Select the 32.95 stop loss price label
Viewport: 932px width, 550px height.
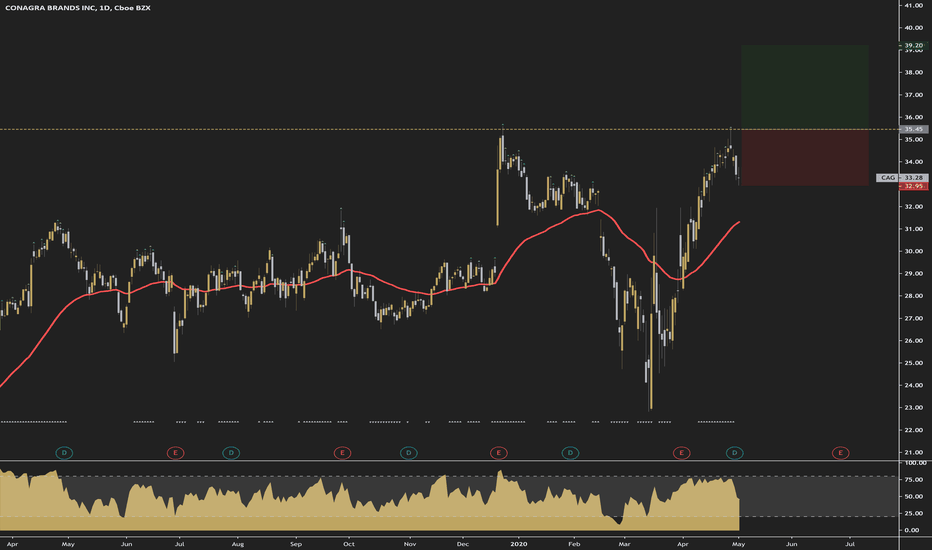(913, 186)
